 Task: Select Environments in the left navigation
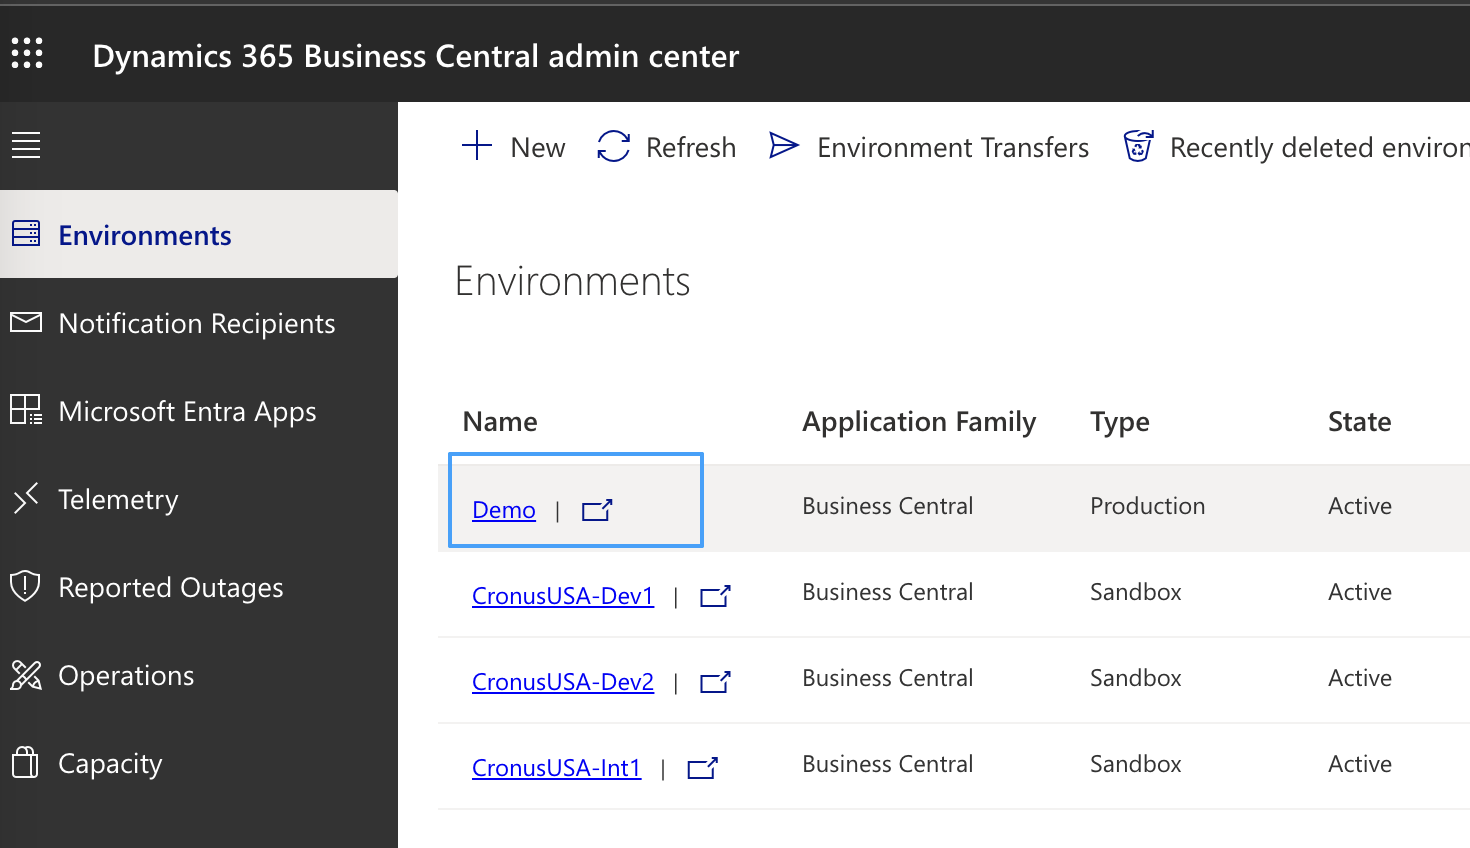click(x=145, y=234)
